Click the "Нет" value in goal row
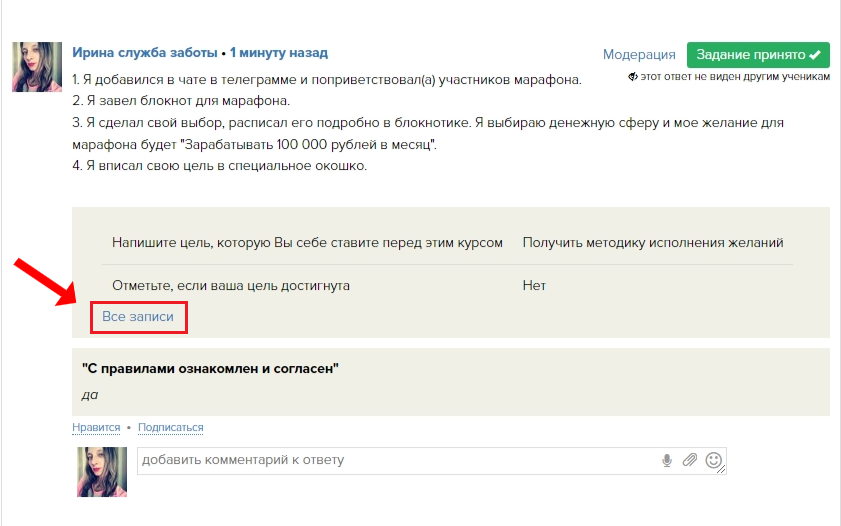 tap(534, 286)
